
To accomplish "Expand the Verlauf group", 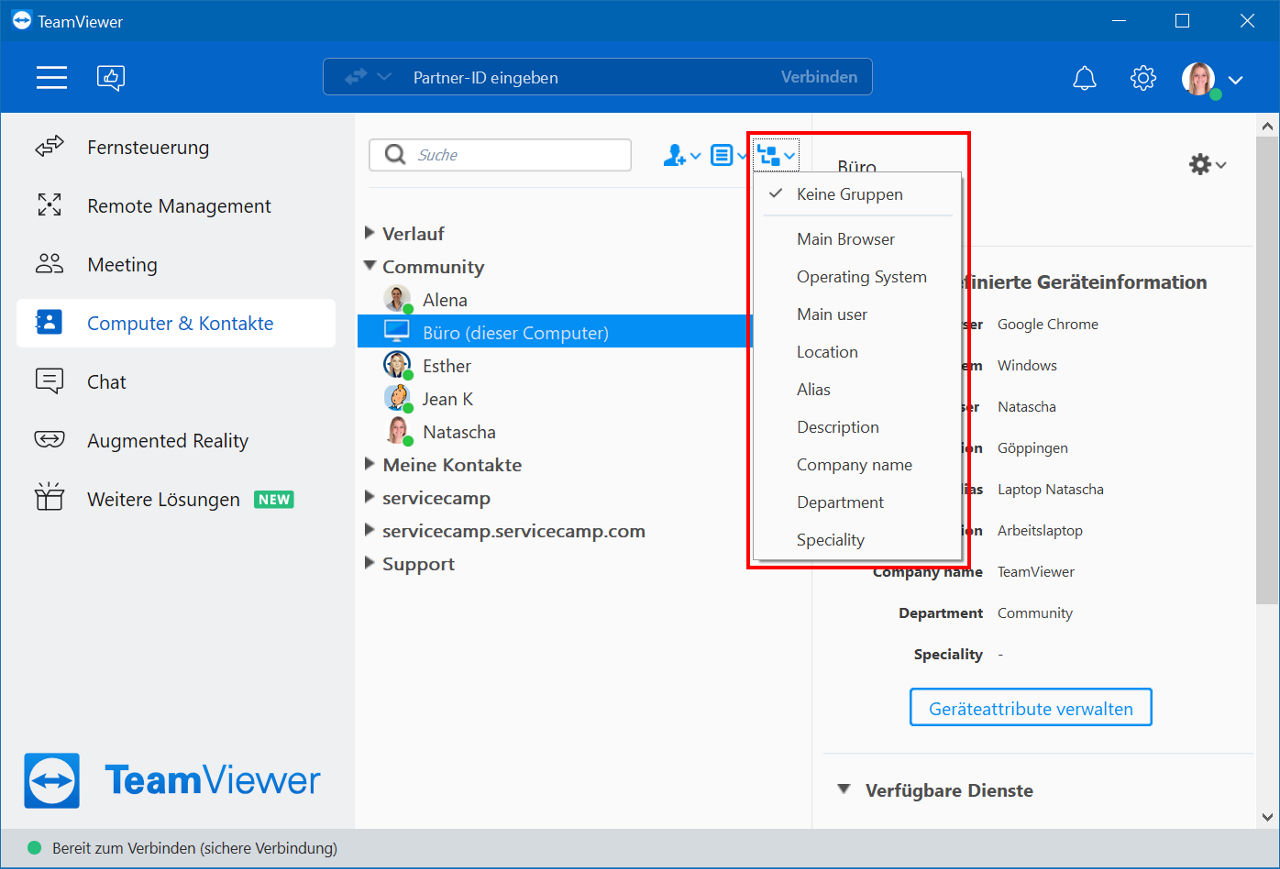I will (370, 233).
